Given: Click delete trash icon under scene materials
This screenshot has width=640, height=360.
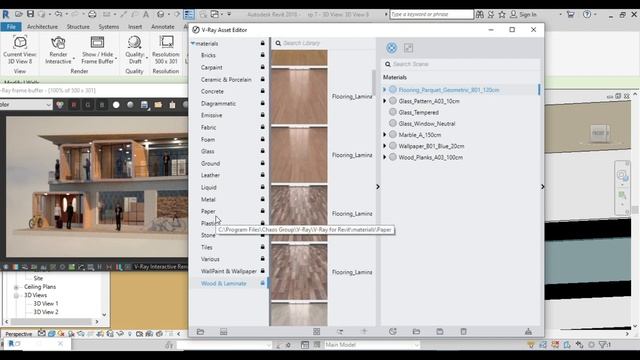Looking at the screenshot, I should (463, 332).
